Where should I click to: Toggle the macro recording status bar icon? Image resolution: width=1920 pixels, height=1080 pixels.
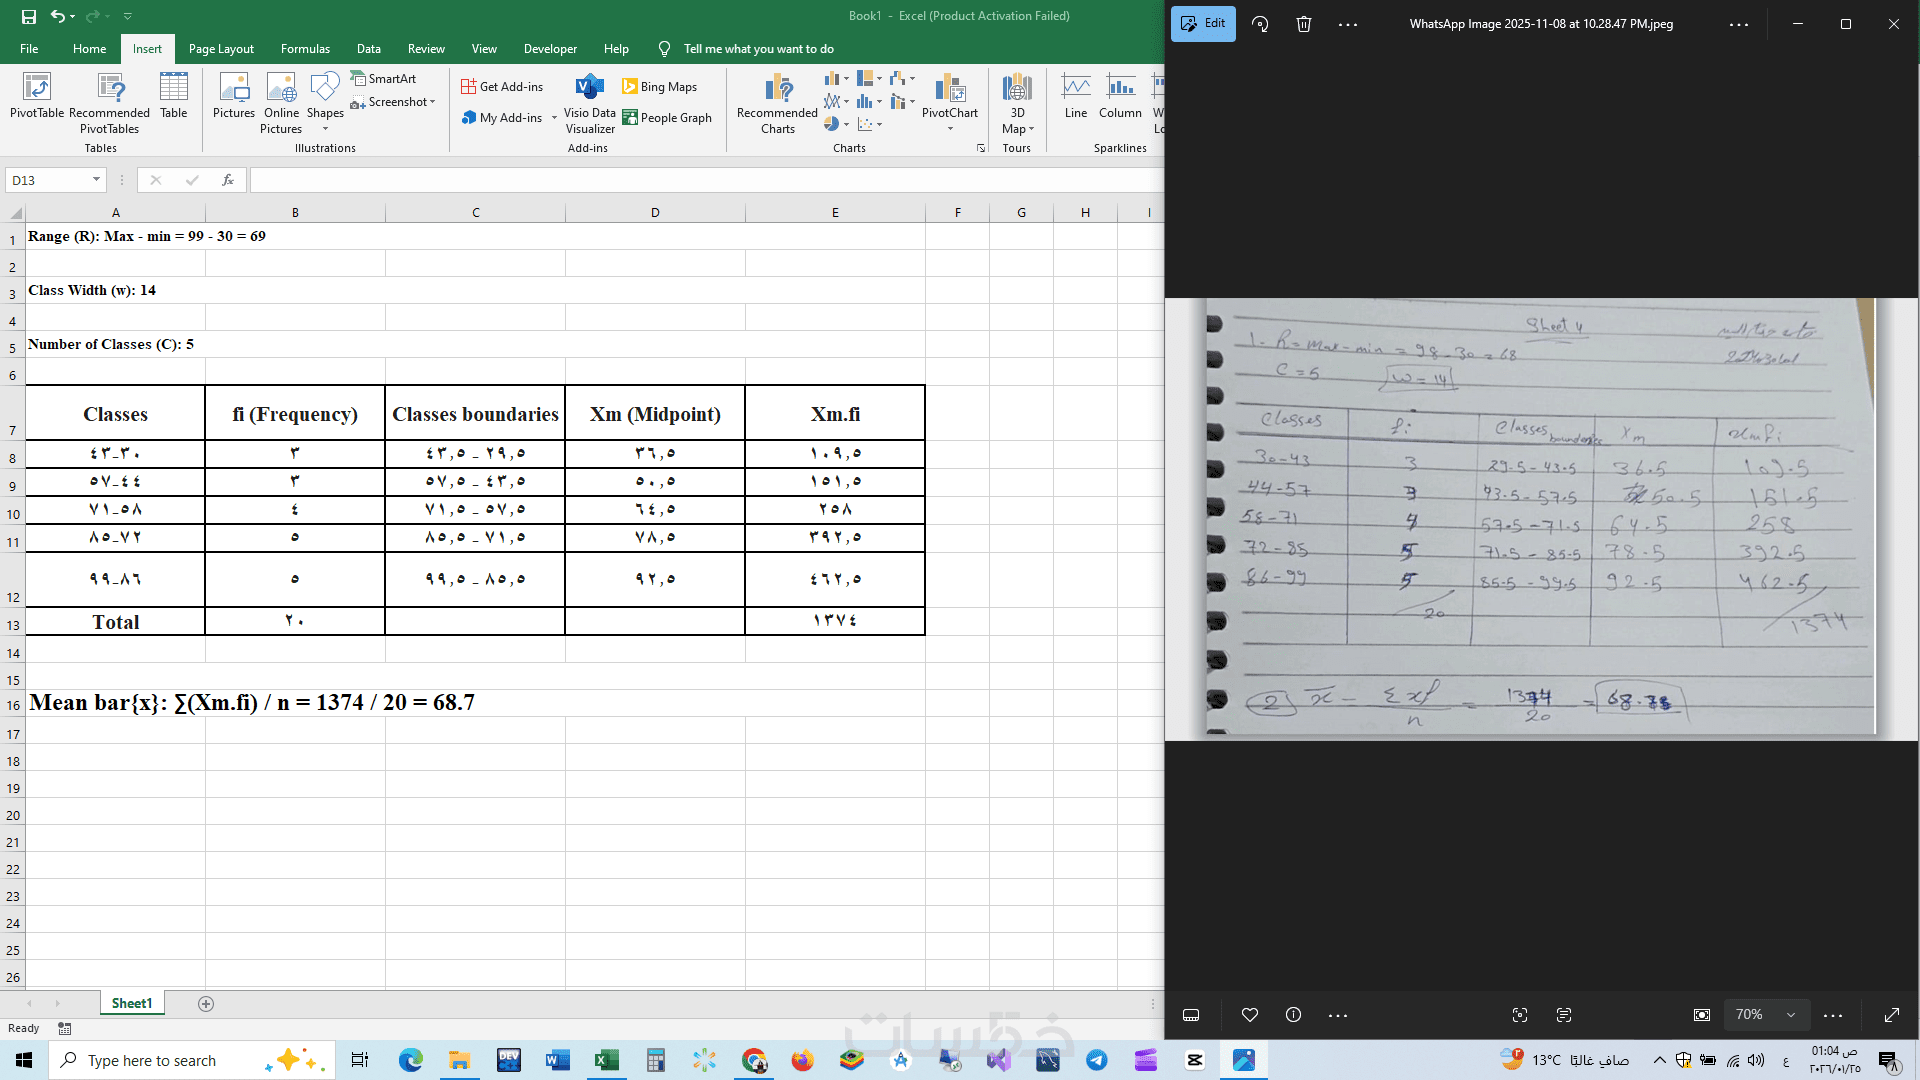(x=65, y=1028)
